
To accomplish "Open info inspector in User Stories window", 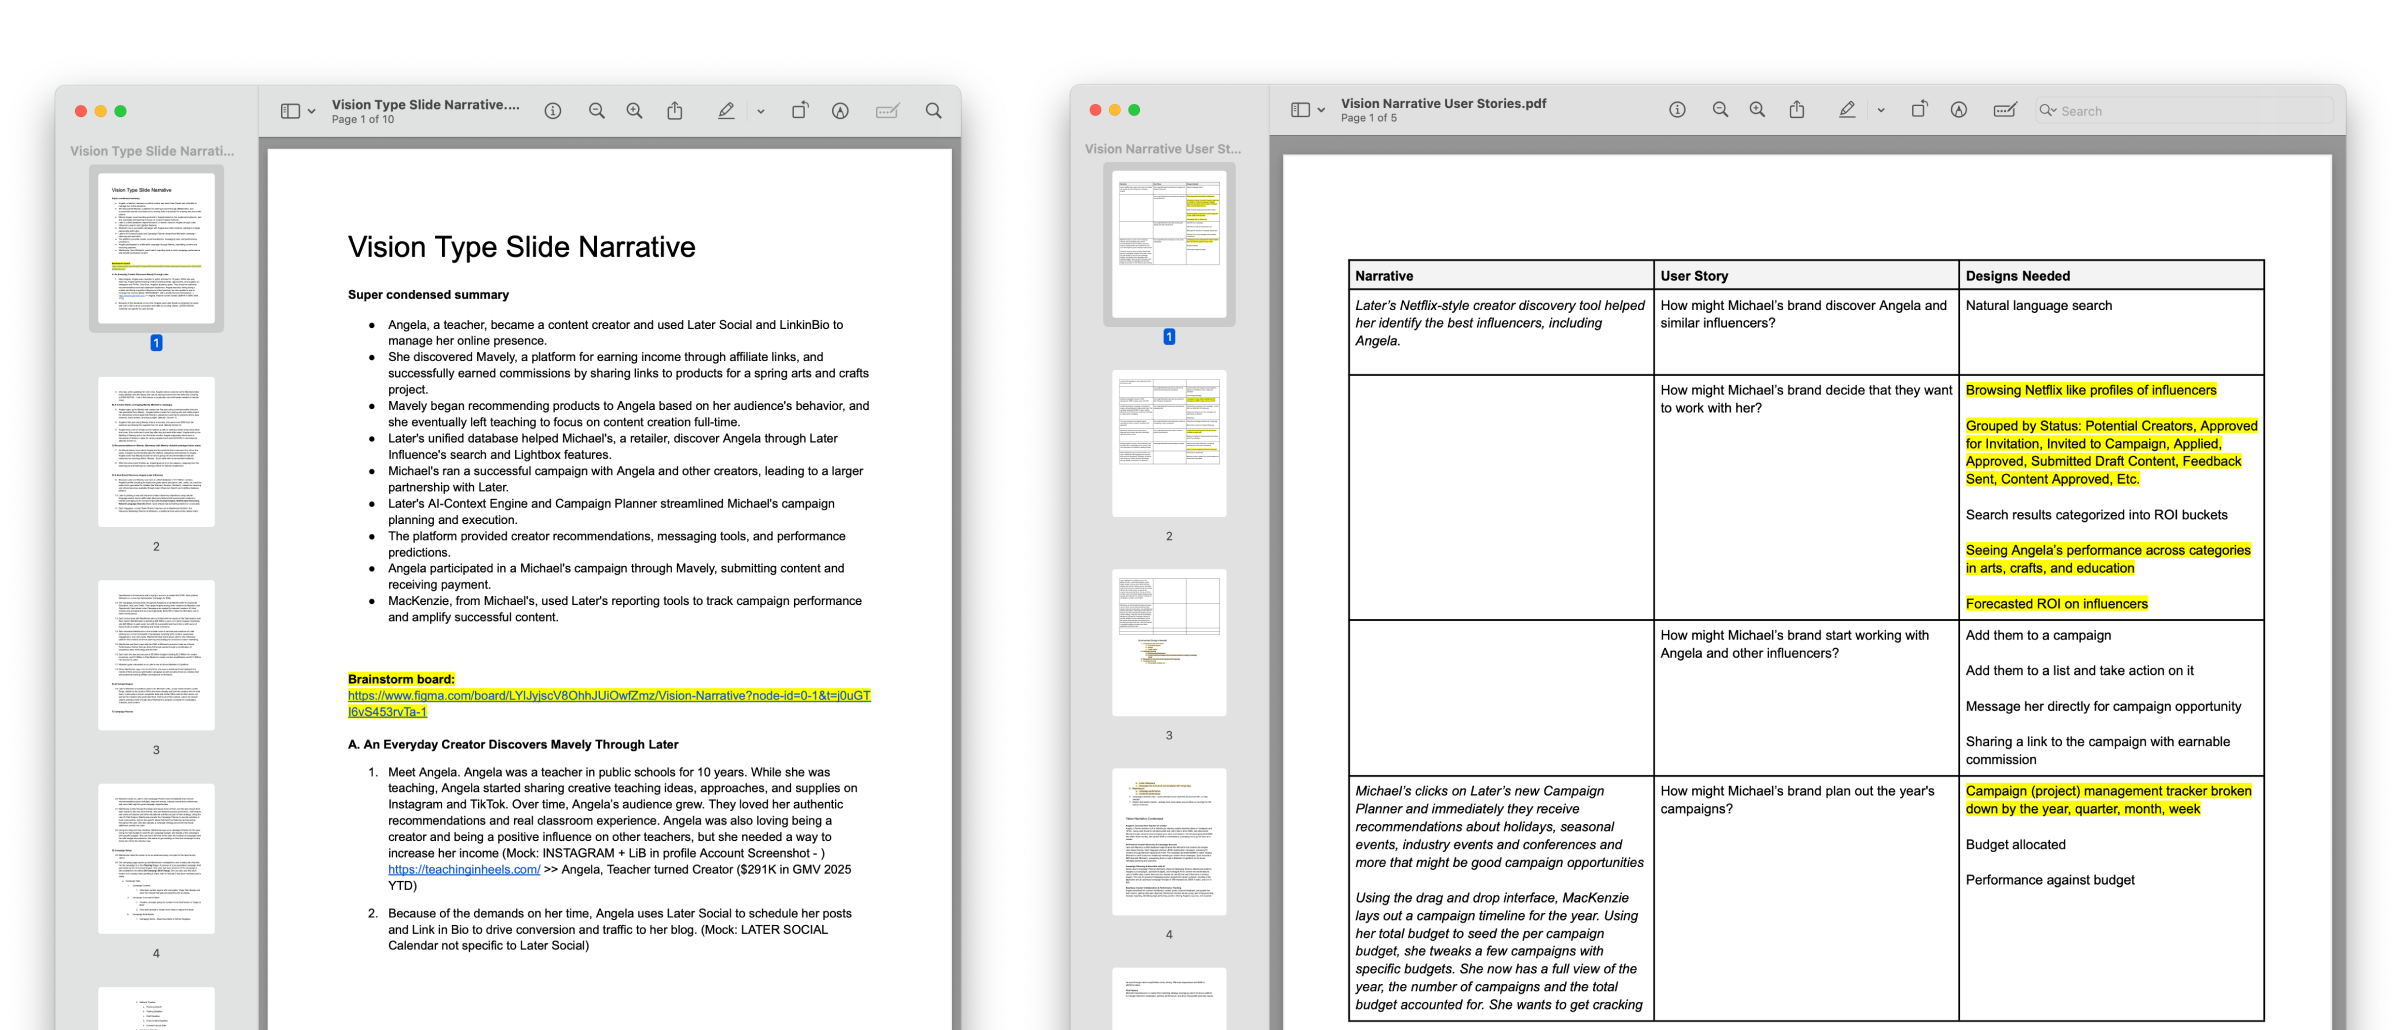I will pos(1678,110).
